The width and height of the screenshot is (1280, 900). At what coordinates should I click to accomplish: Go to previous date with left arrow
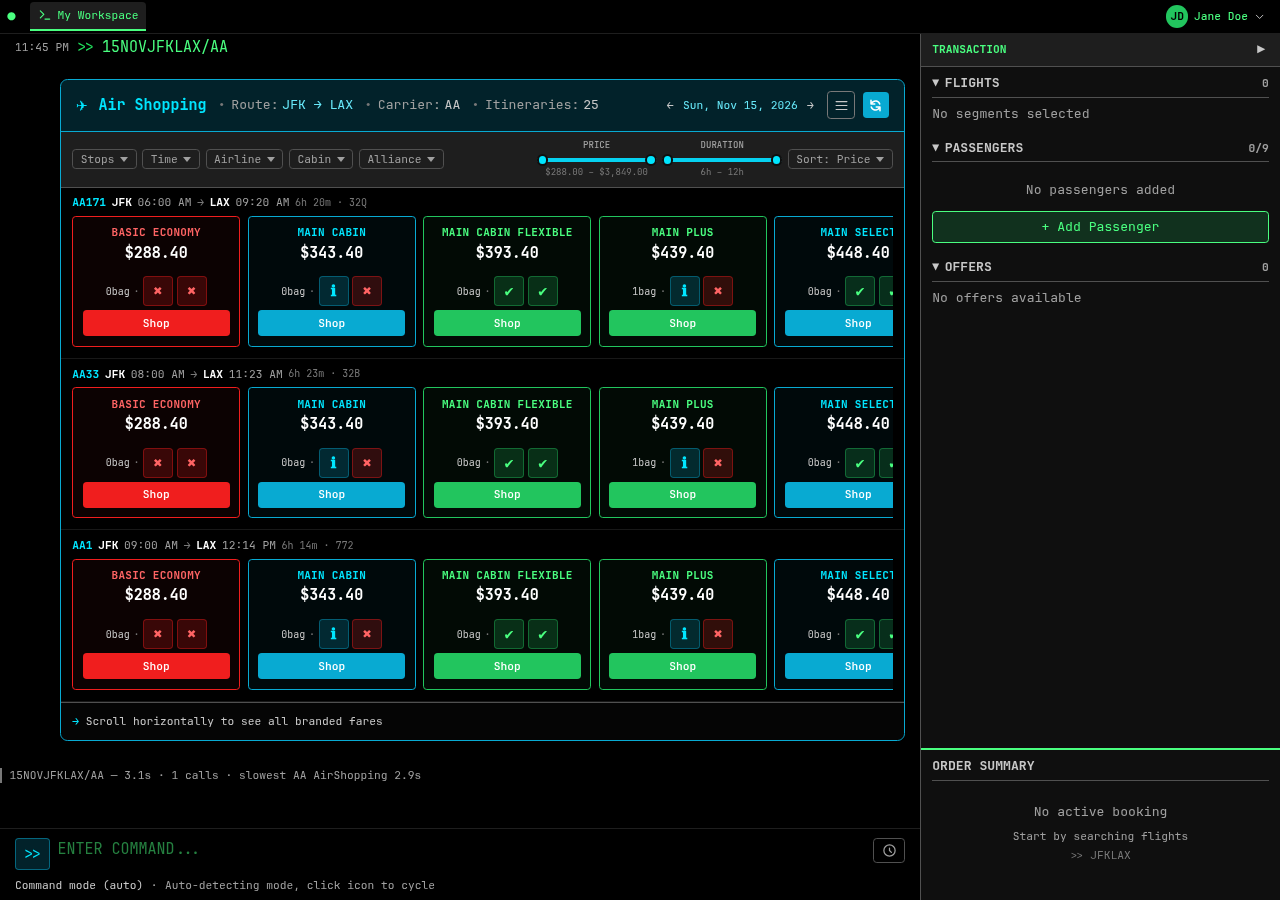click(670, 105)
